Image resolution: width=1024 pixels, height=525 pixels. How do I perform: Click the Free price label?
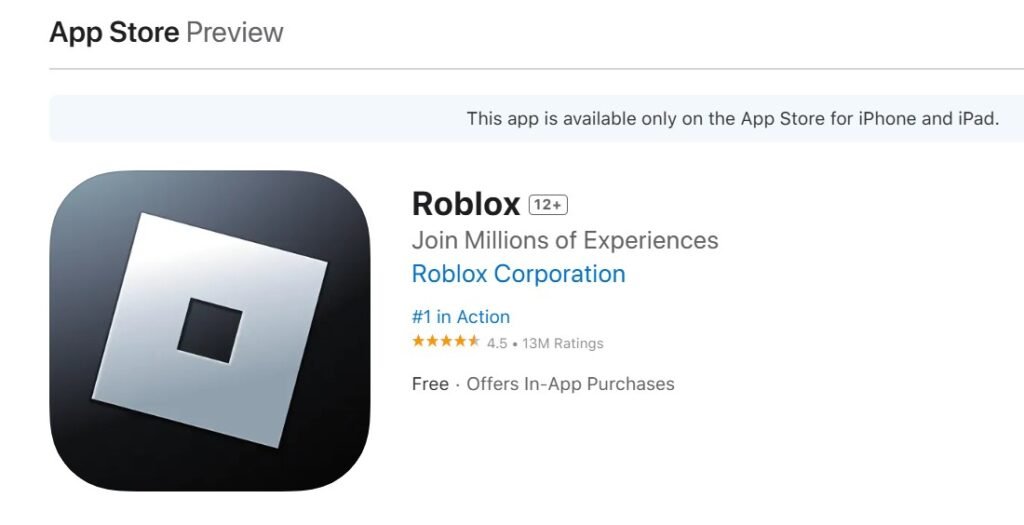tap(430, 384)
